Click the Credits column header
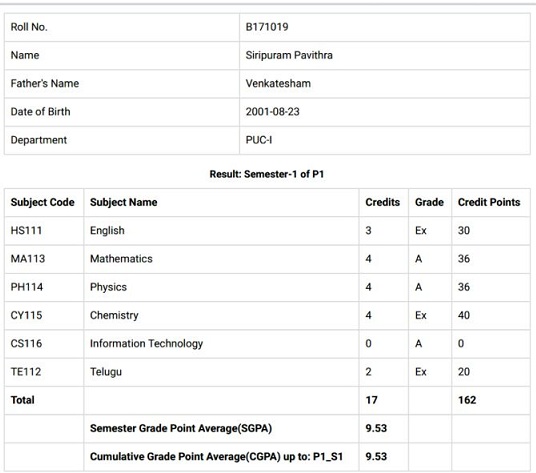 383,202
